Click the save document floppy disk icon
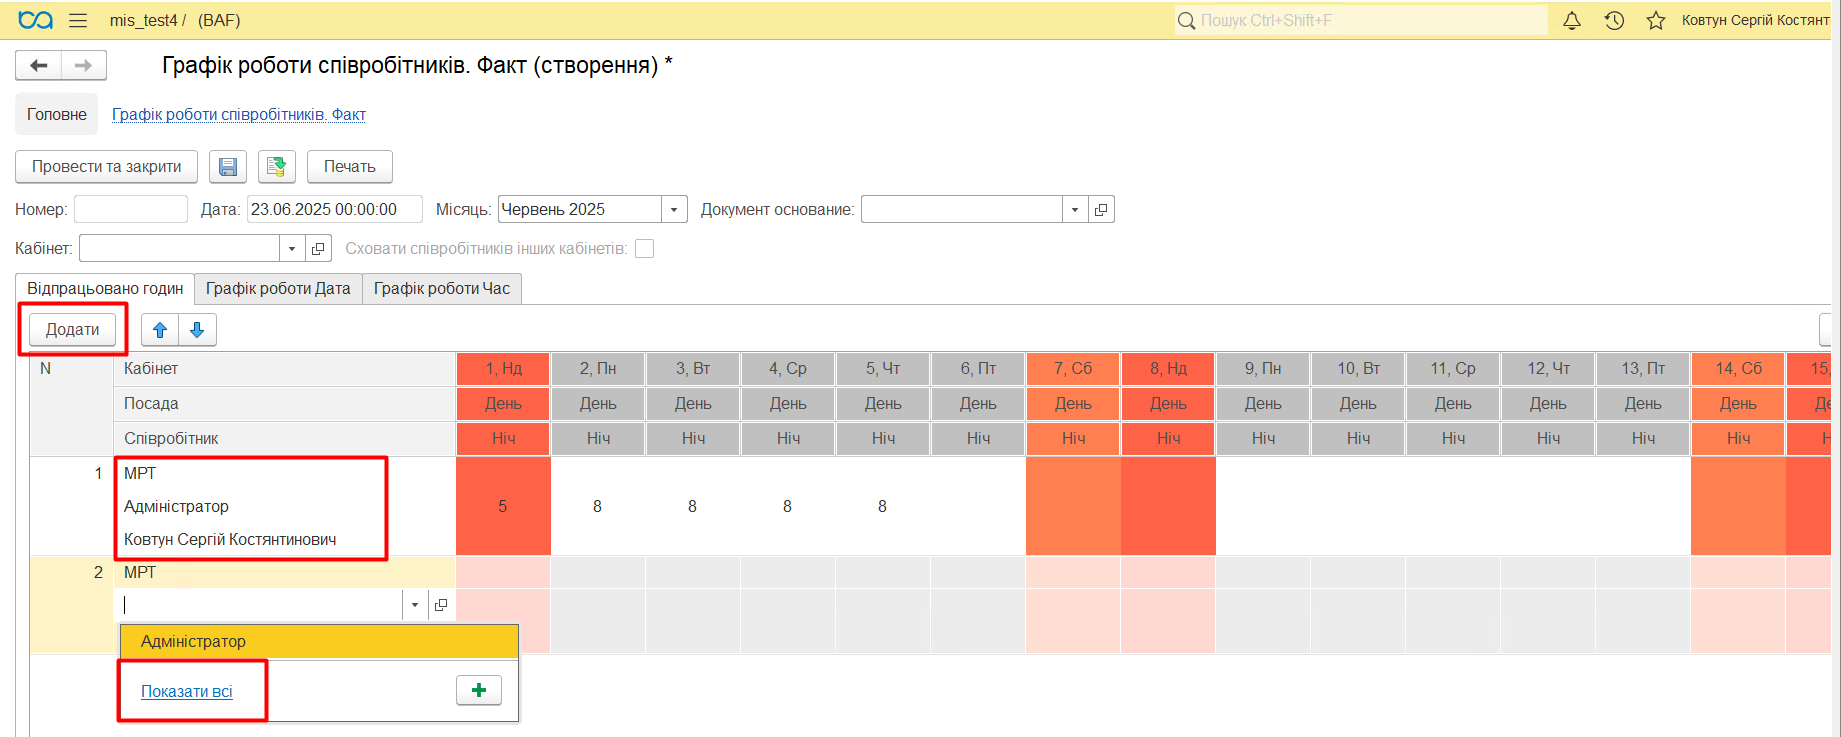Image resolution: width=1841 pixels, height=737 pixels. click(x=228, y=167)
